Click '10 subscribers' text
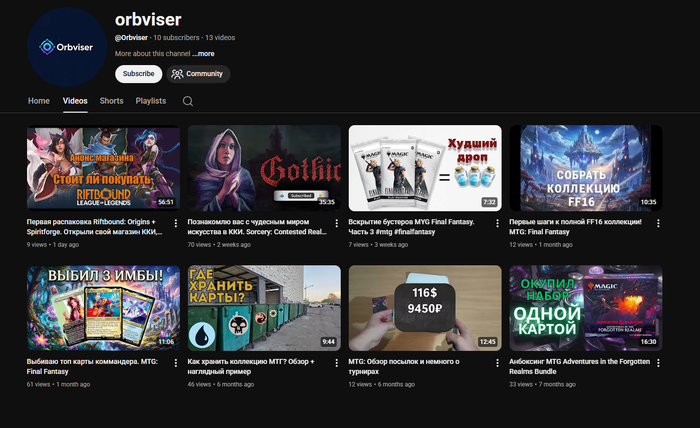Screen dimensions: 700x428 (176, 37)
